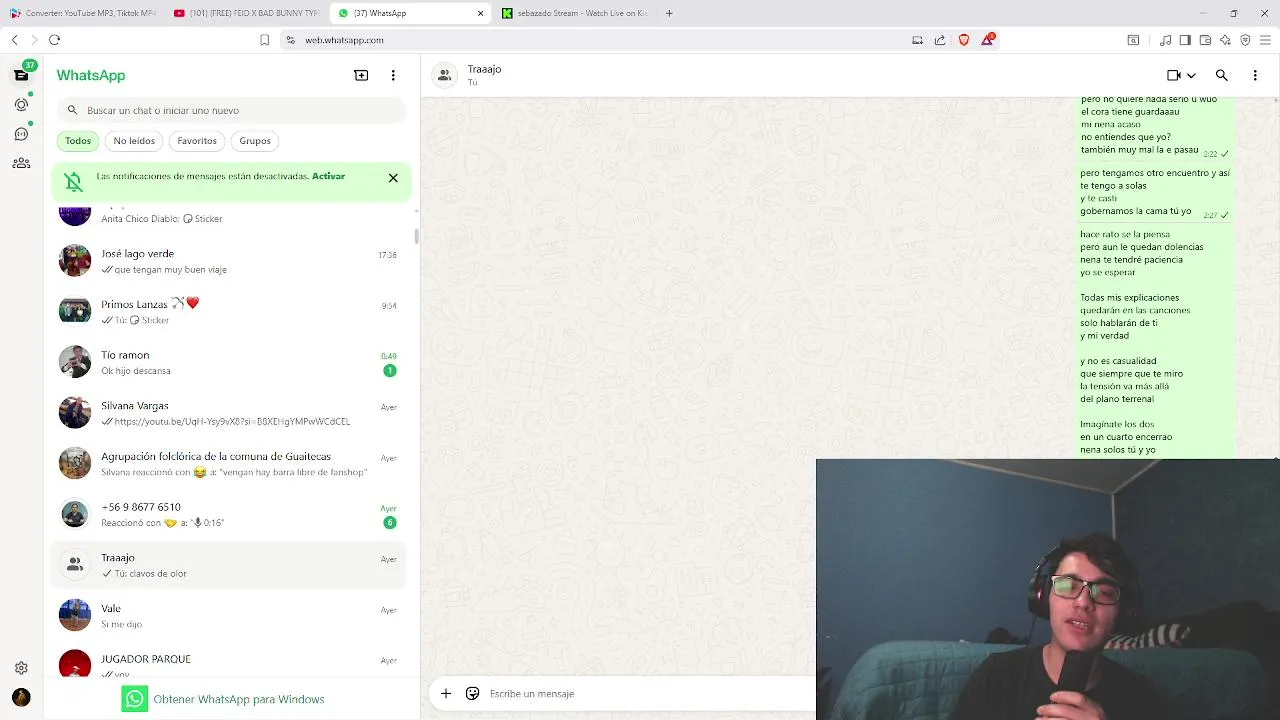Close the WhatsApp browser tab

pyautogui.click(x=481, y=13)
